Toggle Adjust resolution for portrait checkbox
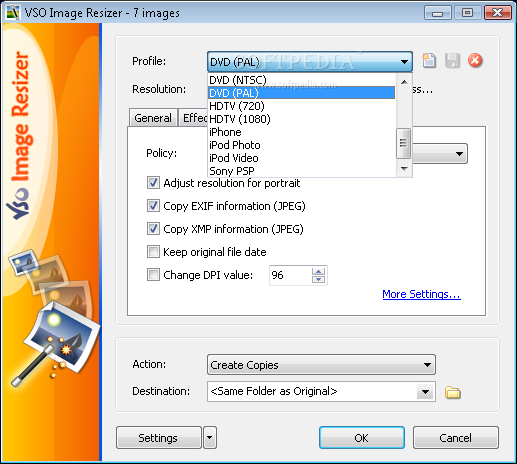The width and height of the screenshot is (517, 464). click(153, 183)
